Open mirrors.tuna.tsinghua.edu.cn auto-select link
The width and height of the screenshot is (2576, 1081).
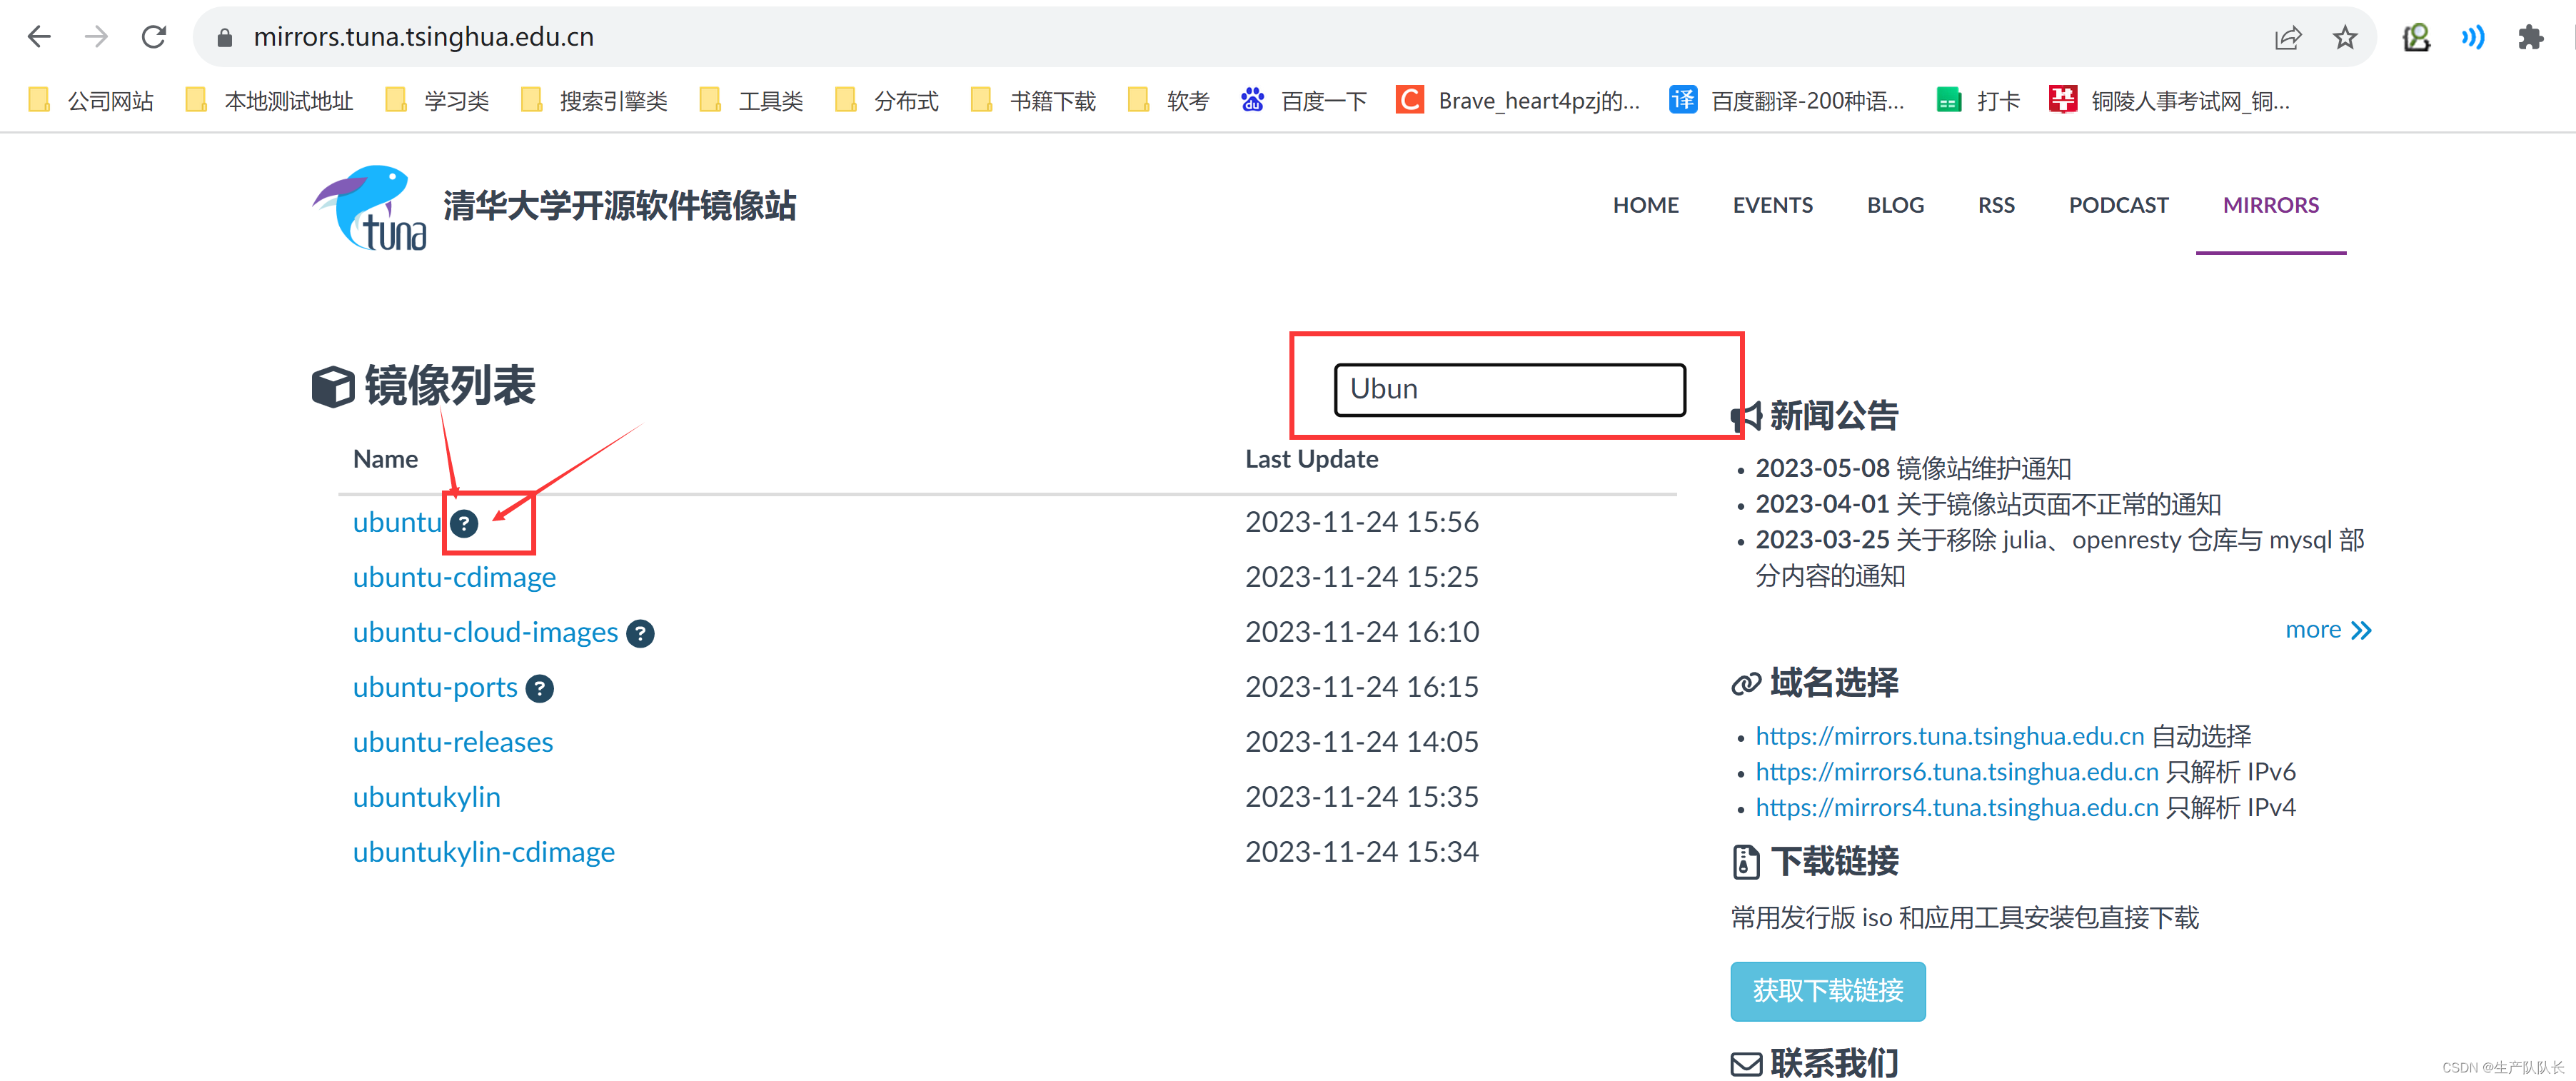(x=1949, y=736)
